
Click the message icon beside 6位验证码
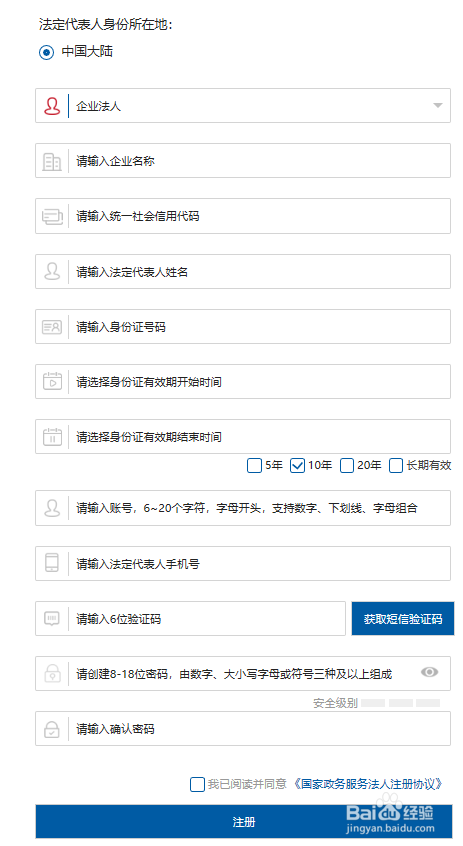coord(52,619)
